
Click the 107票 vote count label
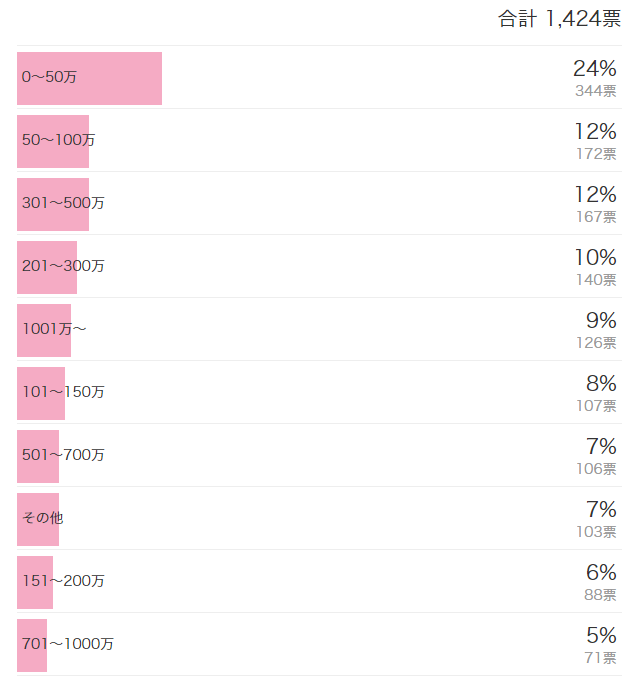coord(596,406)
